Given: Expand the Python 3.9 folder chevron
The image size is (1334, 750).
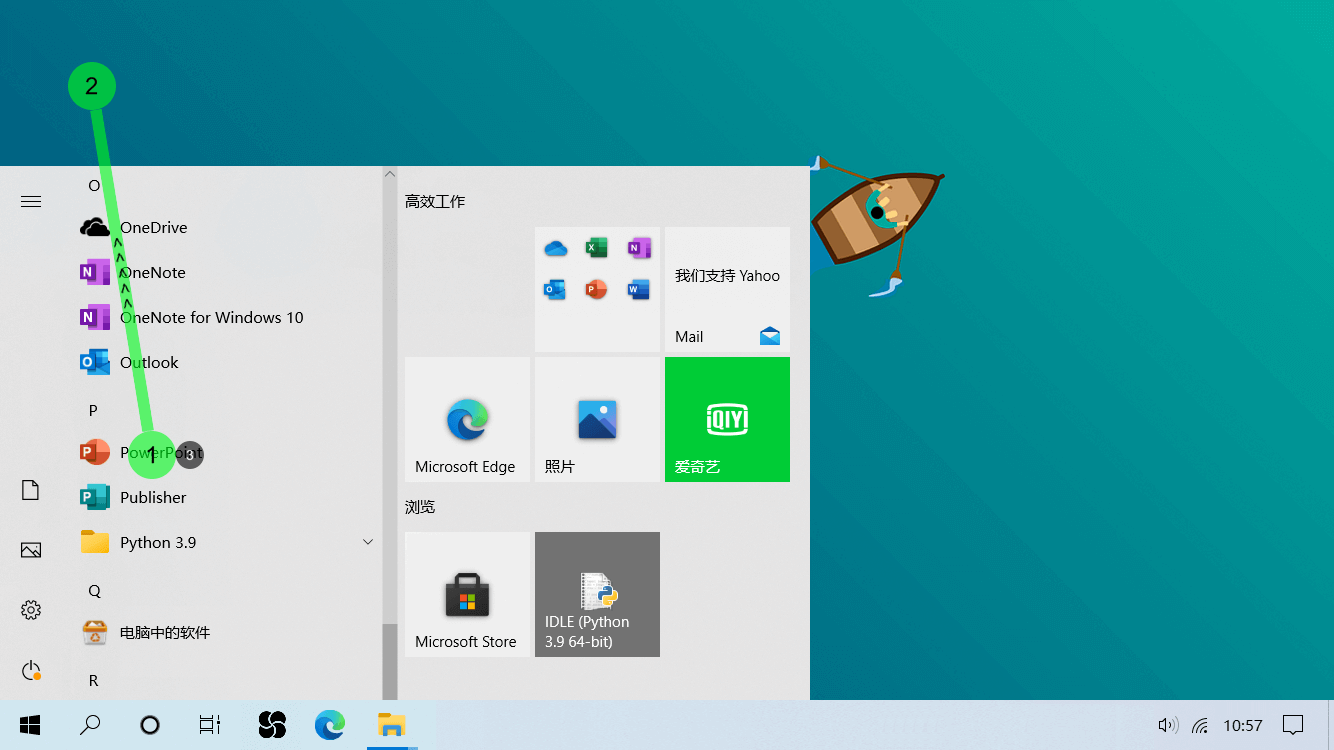Looking at the screenshot, I should point(367,542).
